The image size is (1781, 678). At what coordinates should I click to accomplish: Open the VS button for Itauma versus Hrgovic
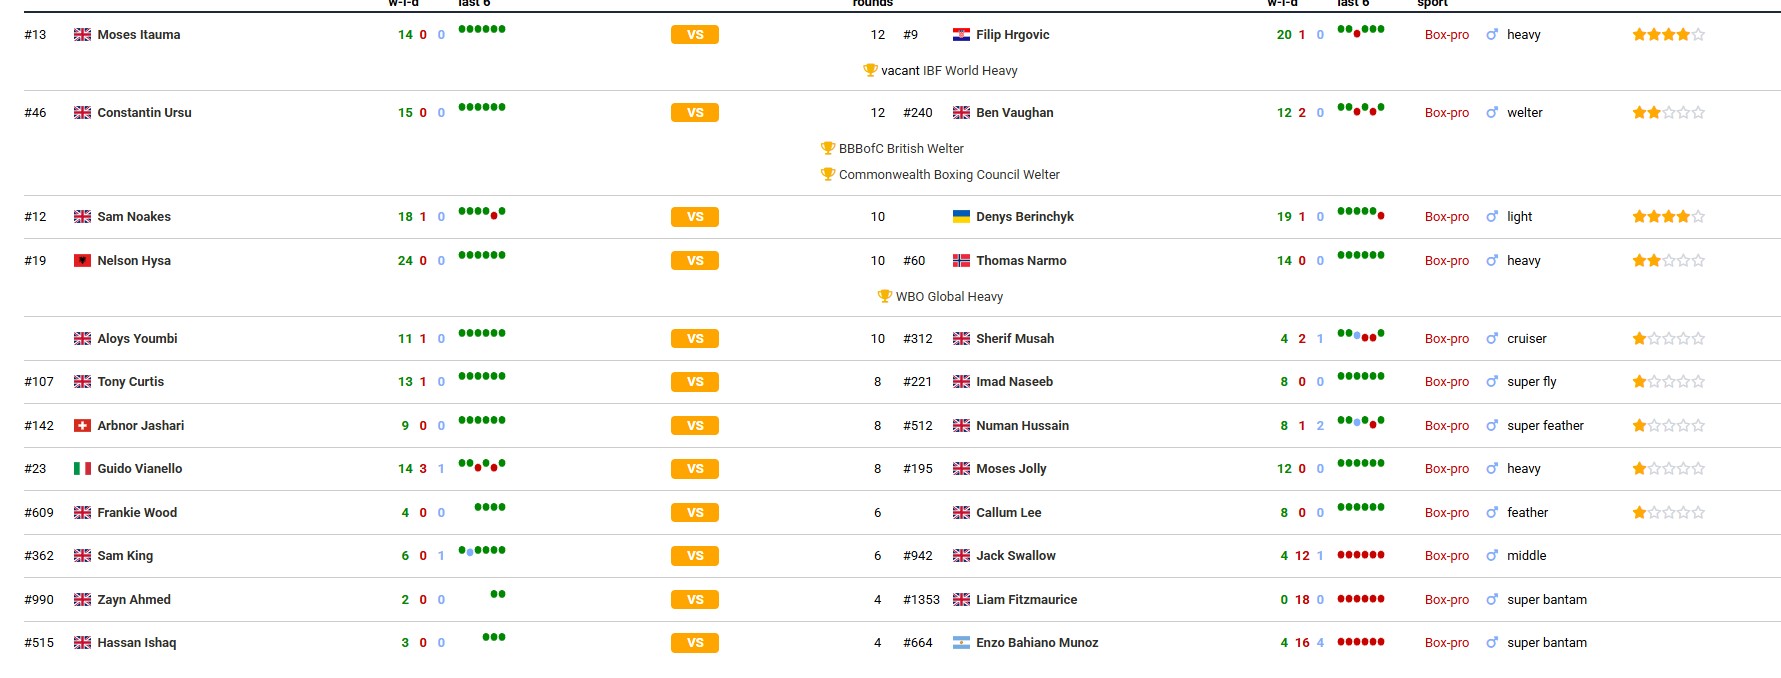695,35
